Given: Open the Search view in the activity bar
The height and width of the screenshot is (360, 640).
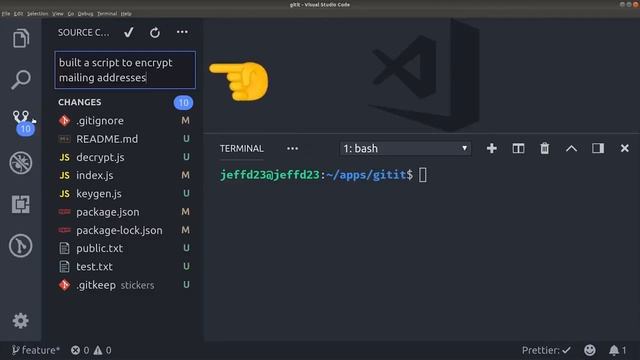Looking at the screenshot, I should pyautogui.click(x=21, y=80).
